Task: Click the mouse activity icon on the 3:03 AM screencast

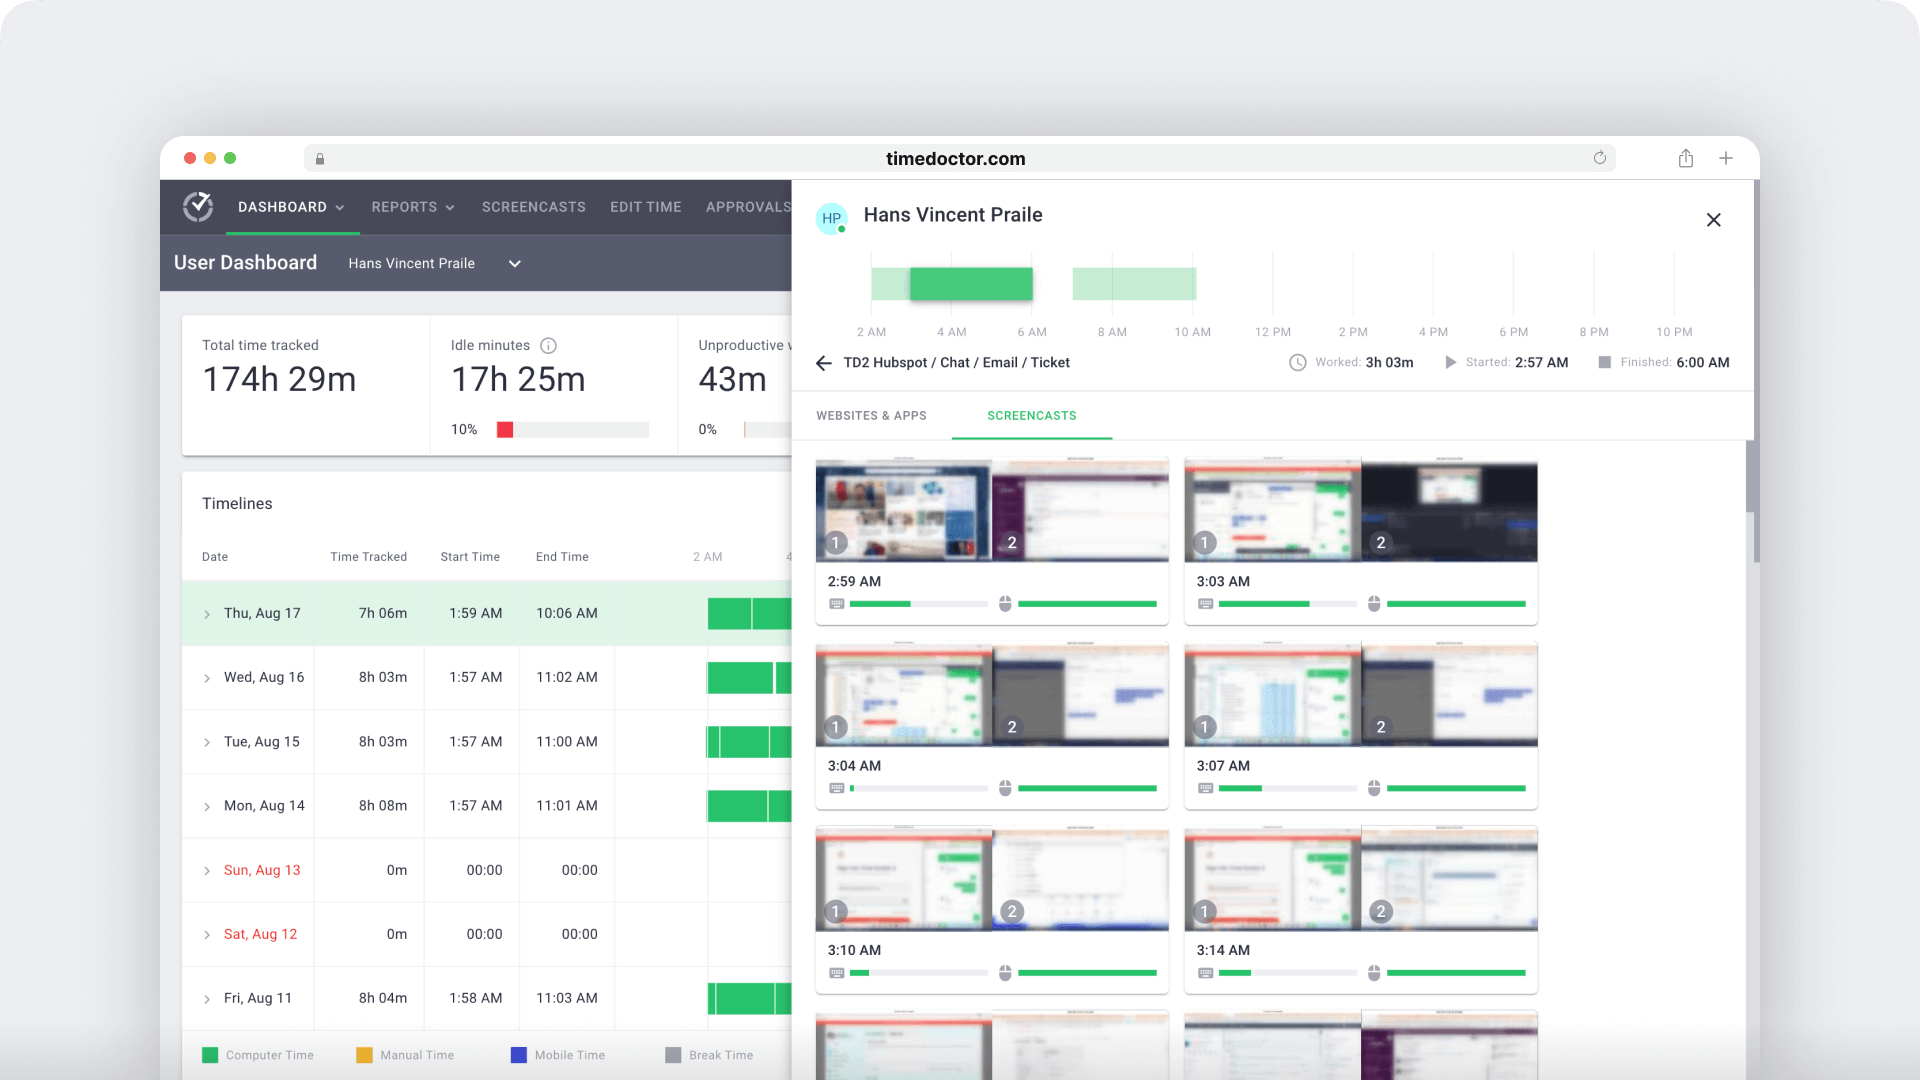Action: coord(1374,604)
